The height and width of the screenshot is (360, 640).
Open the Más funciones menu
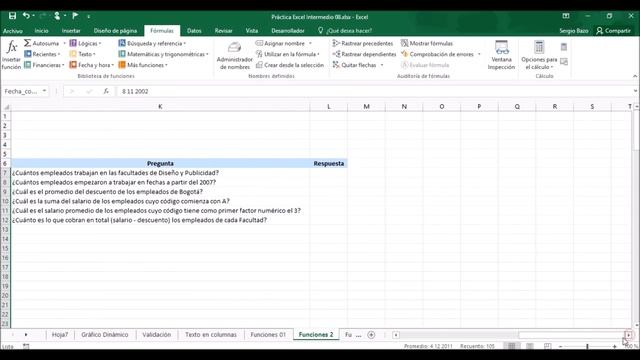[143, 65]
